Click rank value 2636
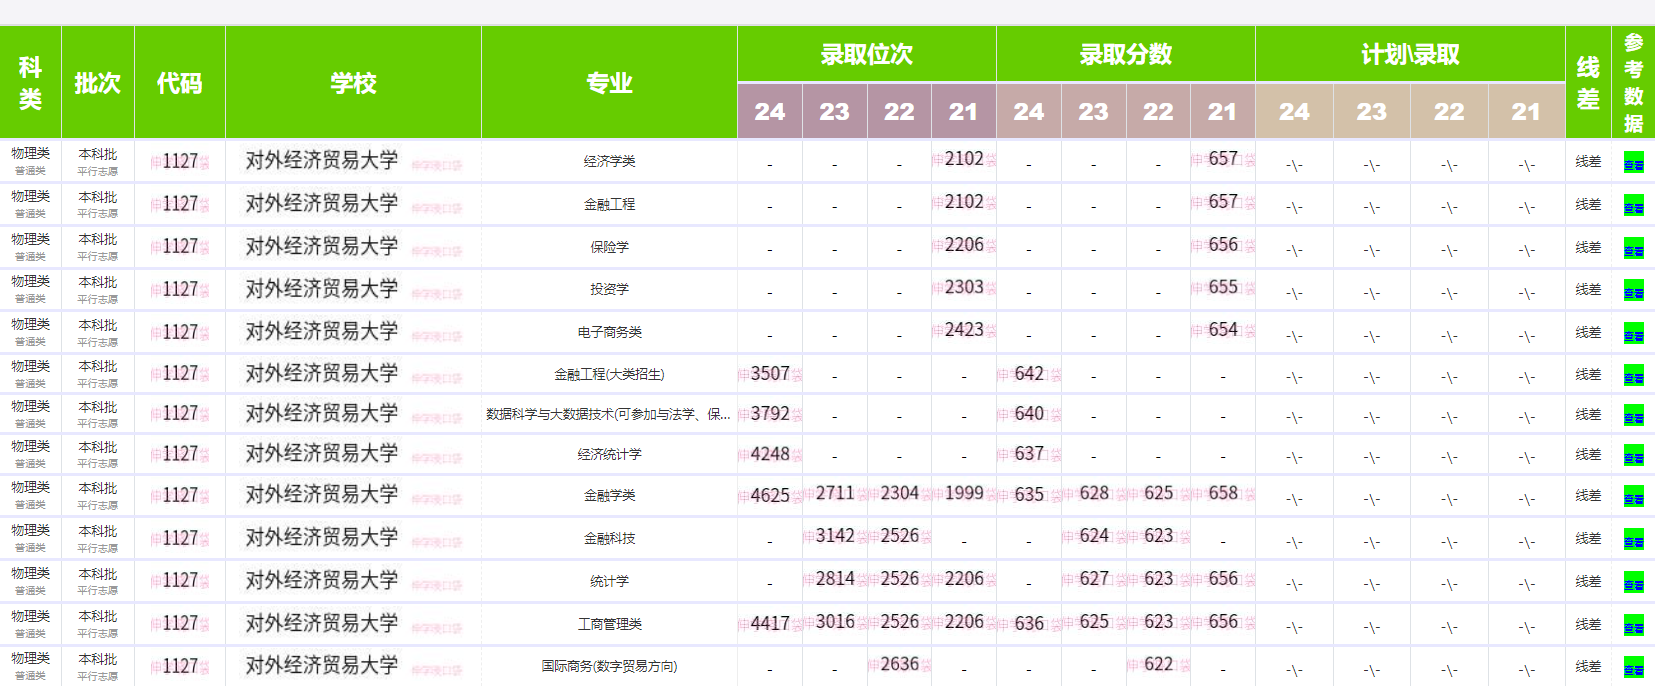Image resolution: width=1655 pixels, height=686 pixels. coord(899,664)
